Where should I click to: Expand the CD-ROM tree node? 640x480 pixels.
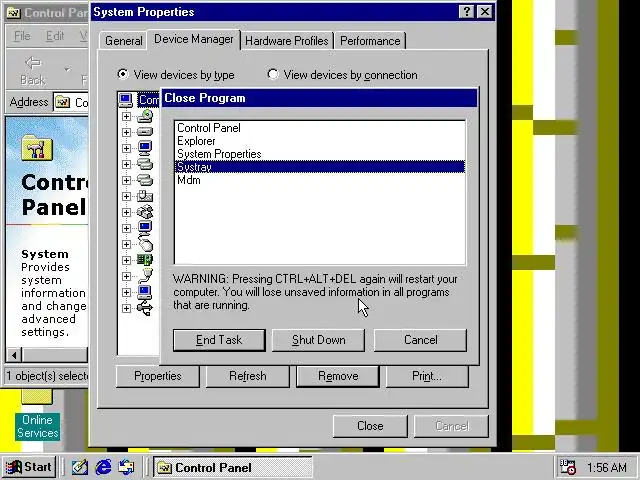tap(126, 116)
